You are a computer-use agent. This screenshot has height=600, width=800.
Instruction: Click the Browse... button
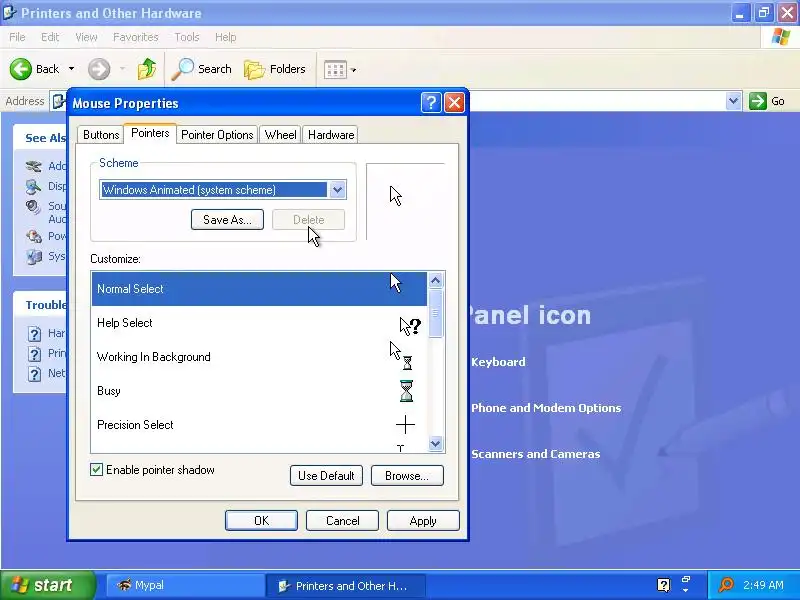[x=407, y=476]
